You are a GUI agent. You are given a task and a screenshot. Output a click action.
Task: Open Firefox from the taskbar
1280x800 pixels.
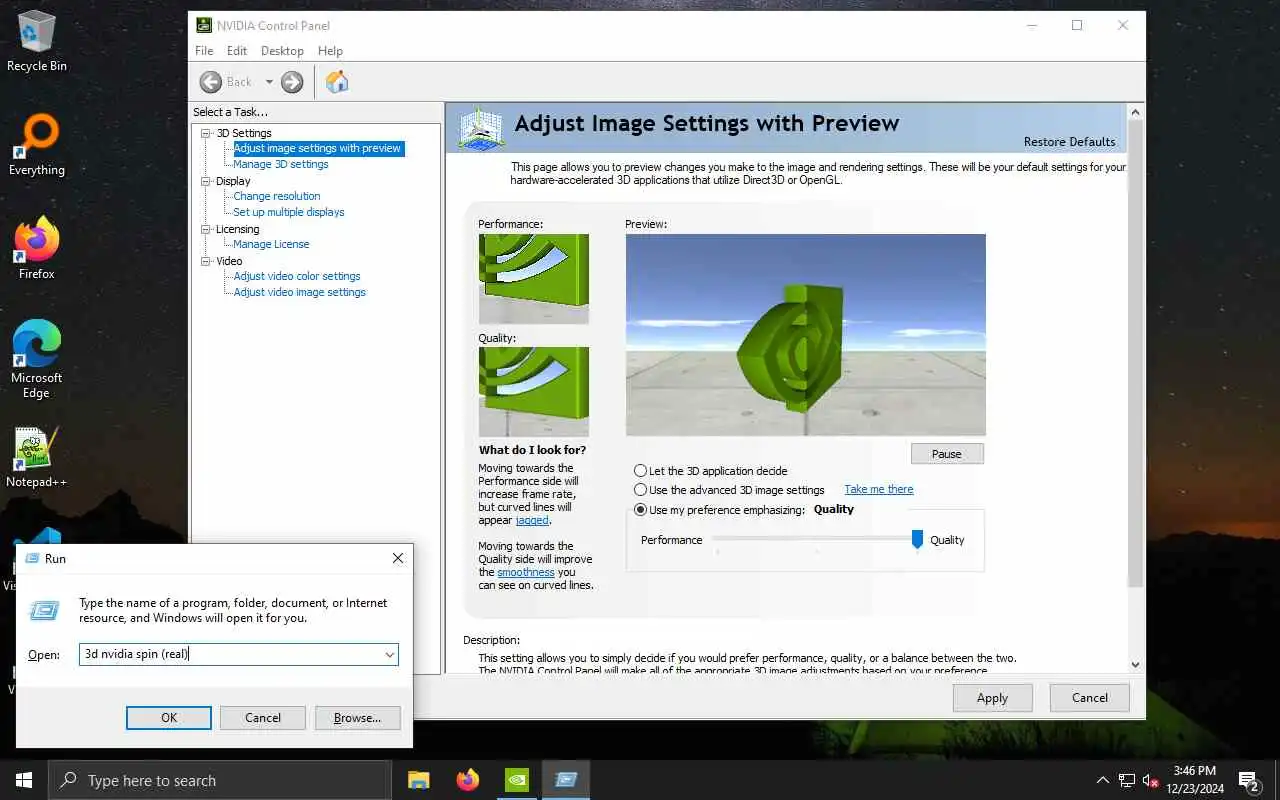tap(467, 780)
